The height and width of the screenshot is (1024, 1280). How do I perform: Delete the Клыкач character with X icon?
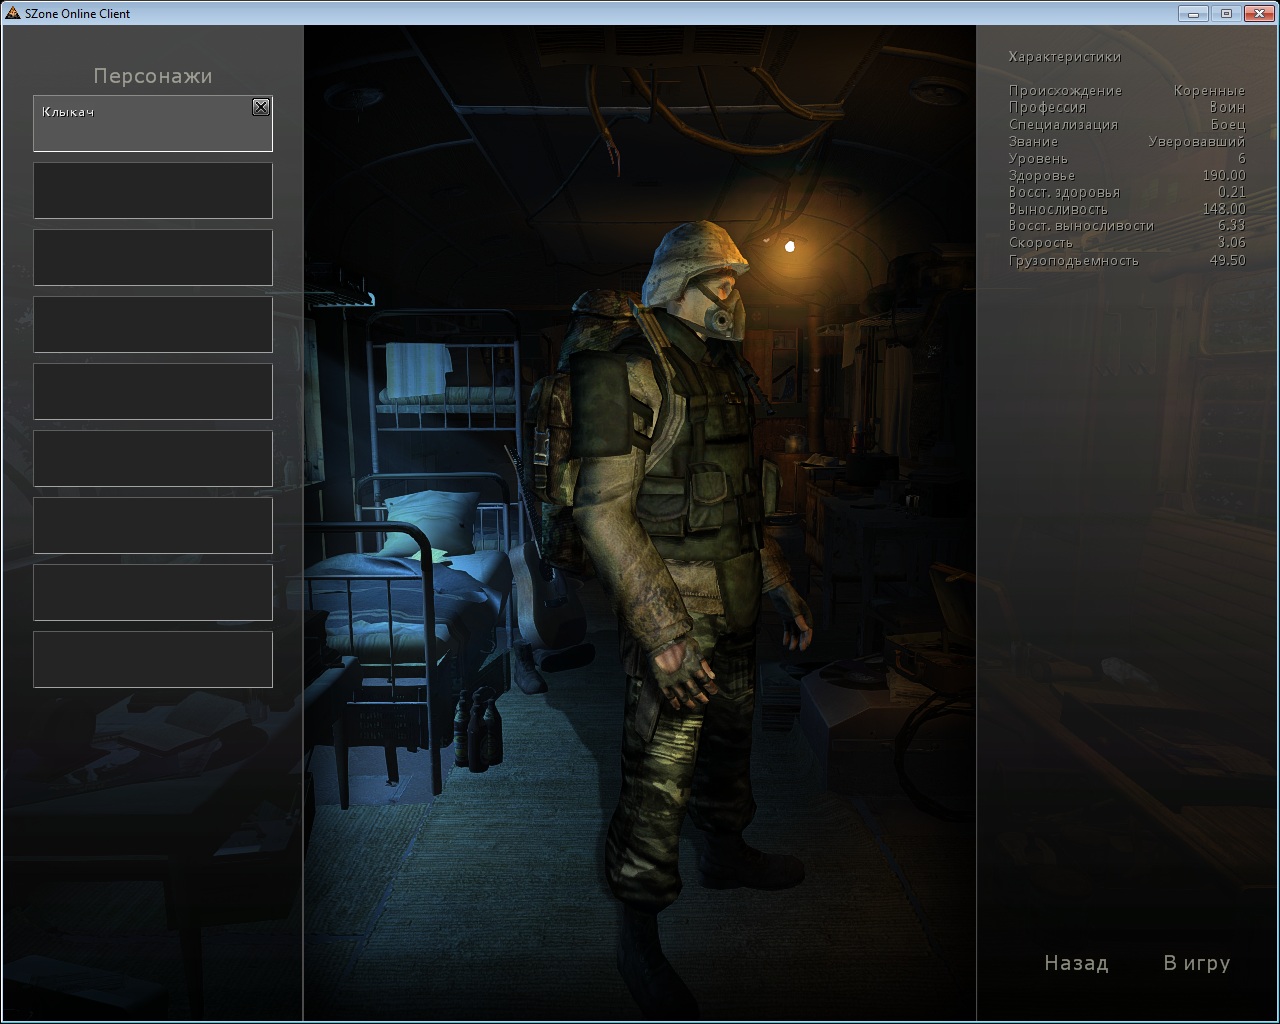coord(261,107)
